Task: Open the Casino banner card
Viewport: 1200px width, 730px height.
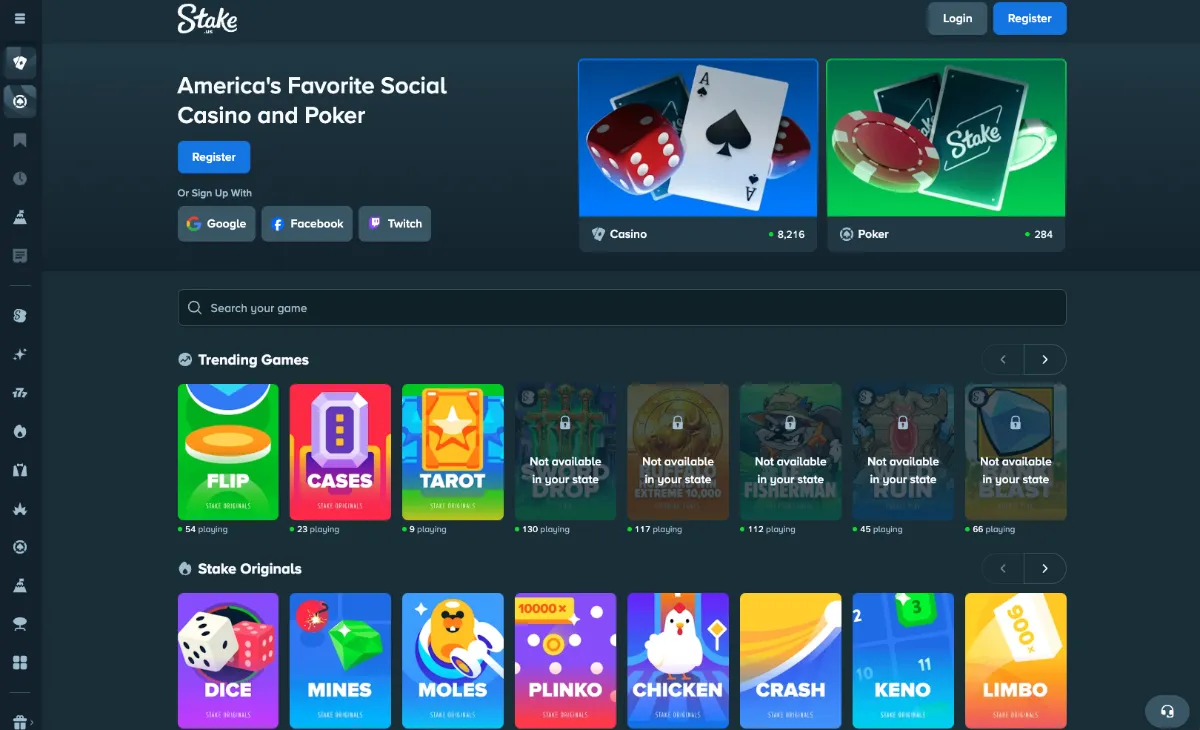Action: 698,155
